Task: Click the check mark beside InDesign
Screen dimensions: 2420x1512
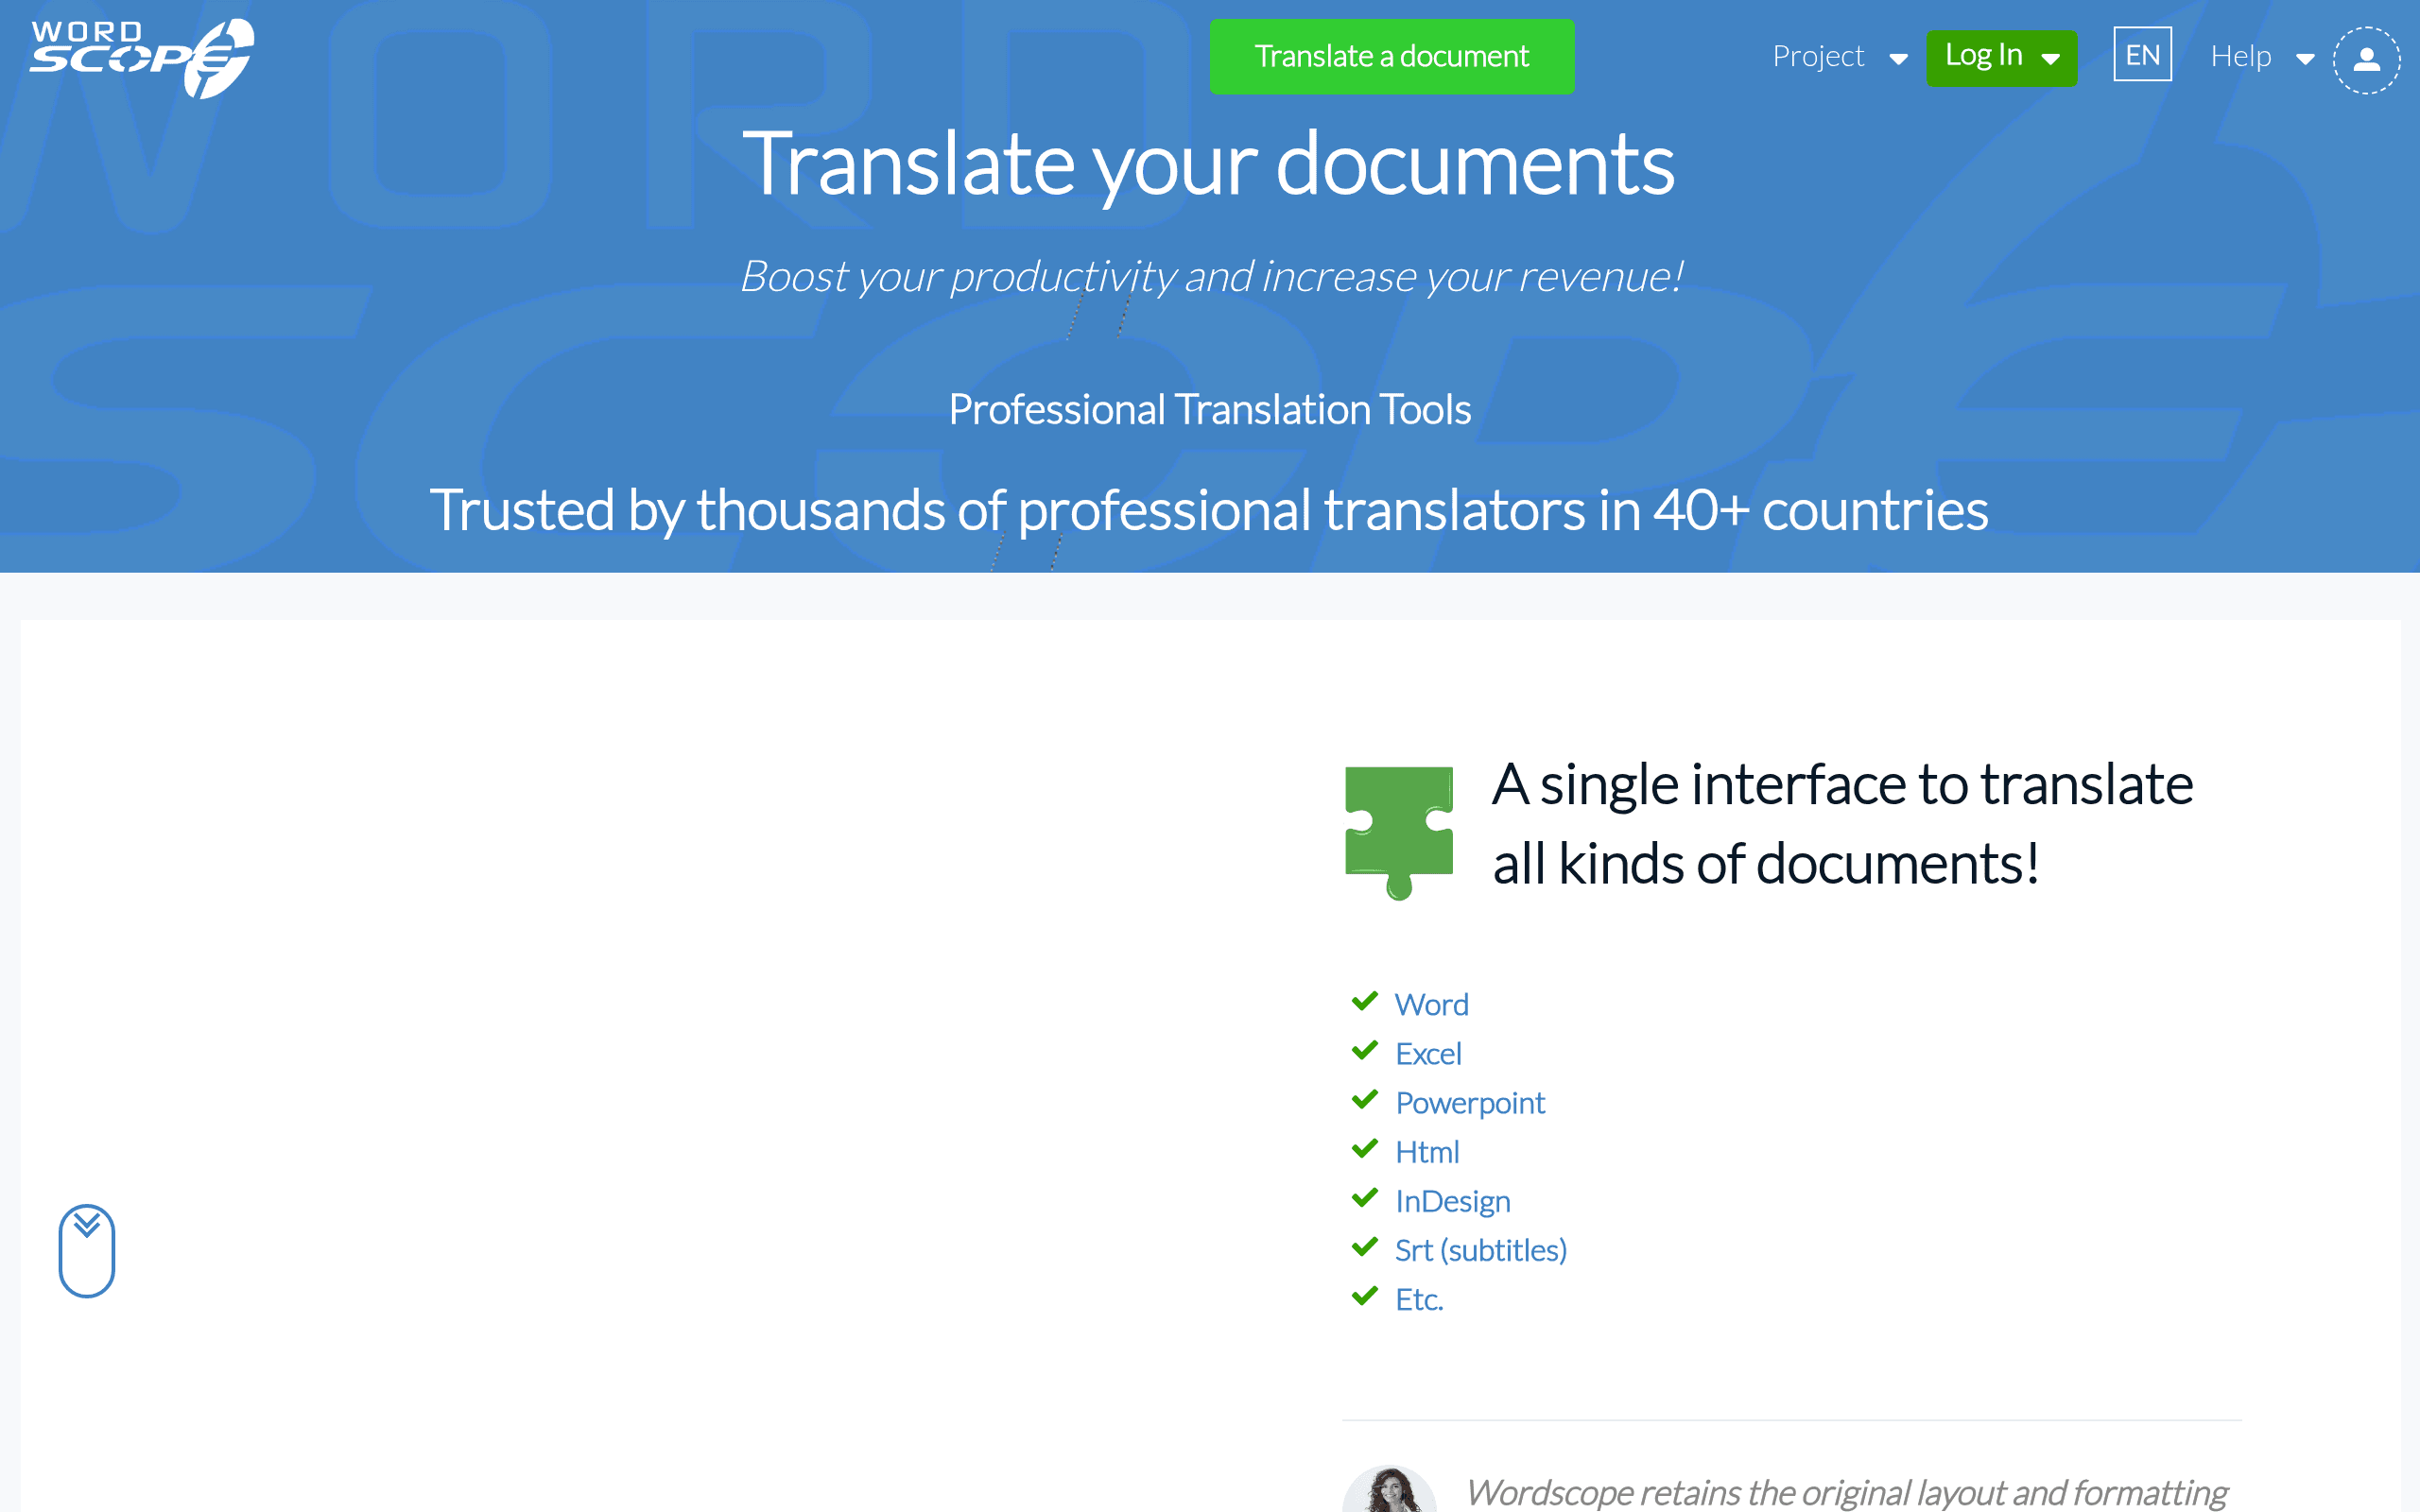Action: 1365,1197
